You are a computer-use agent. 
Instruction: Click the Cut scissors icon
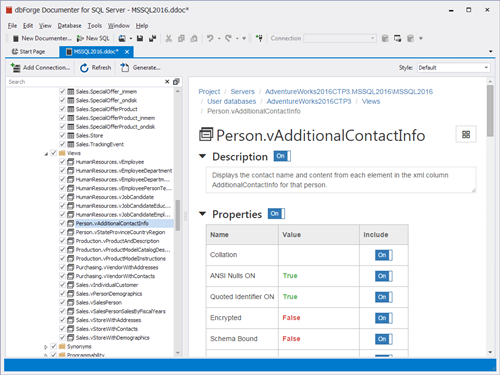point(169,39)
